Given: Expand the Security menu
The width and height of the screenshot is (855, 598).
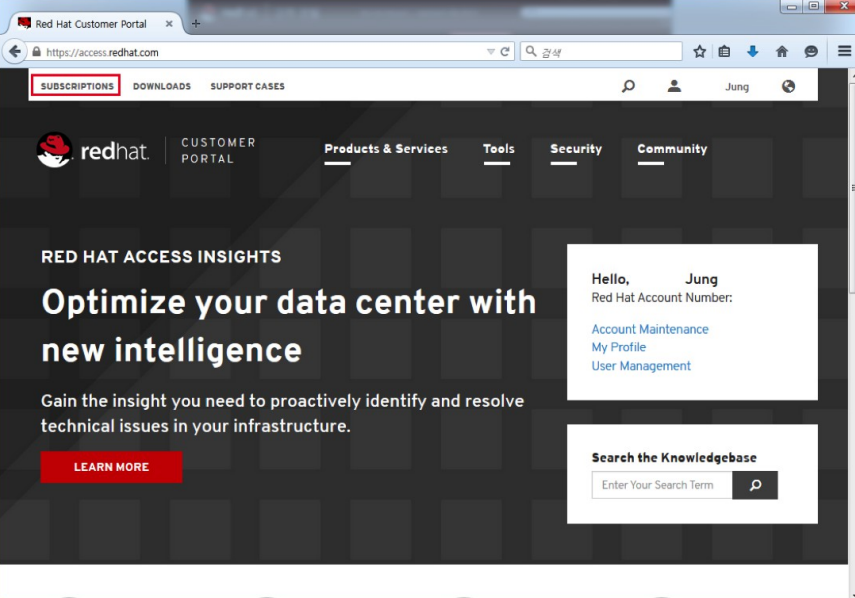Looking at the screenshot, I should (x=576, y=149).
